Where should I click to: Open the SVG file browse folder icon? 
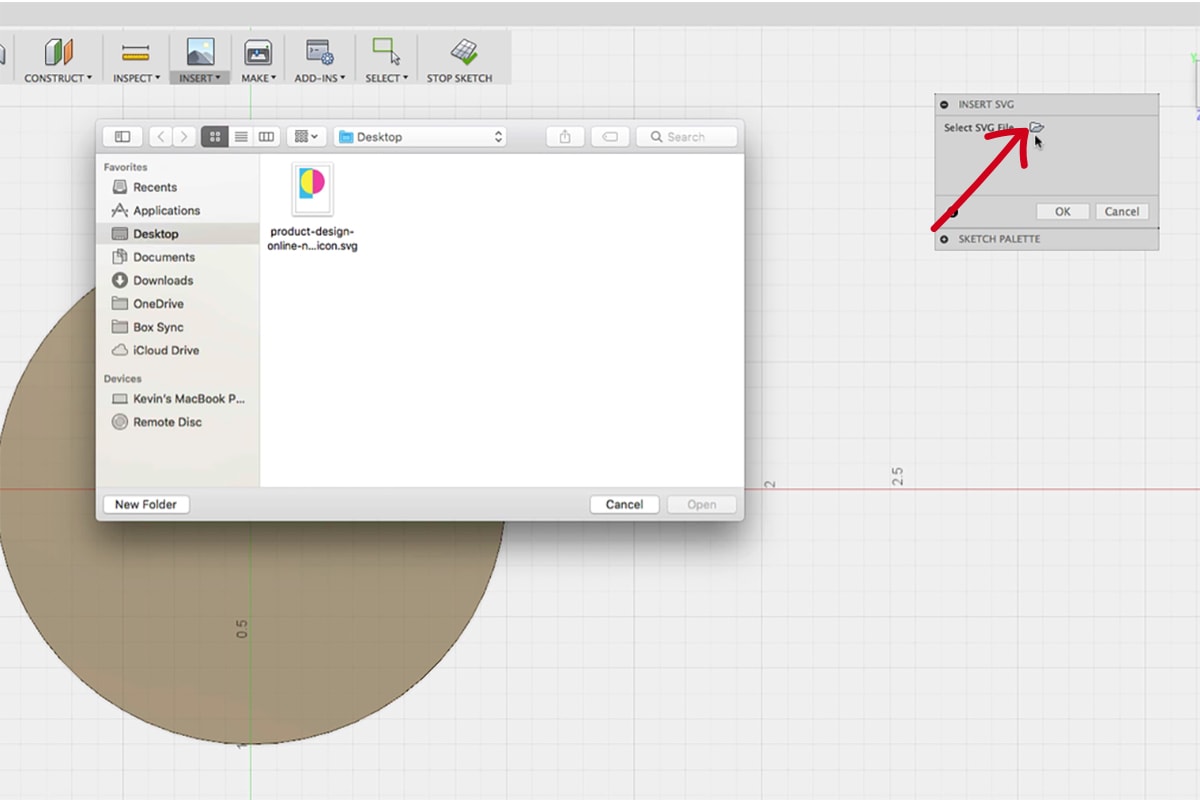pyautogui.click(x=1036, y=128)
